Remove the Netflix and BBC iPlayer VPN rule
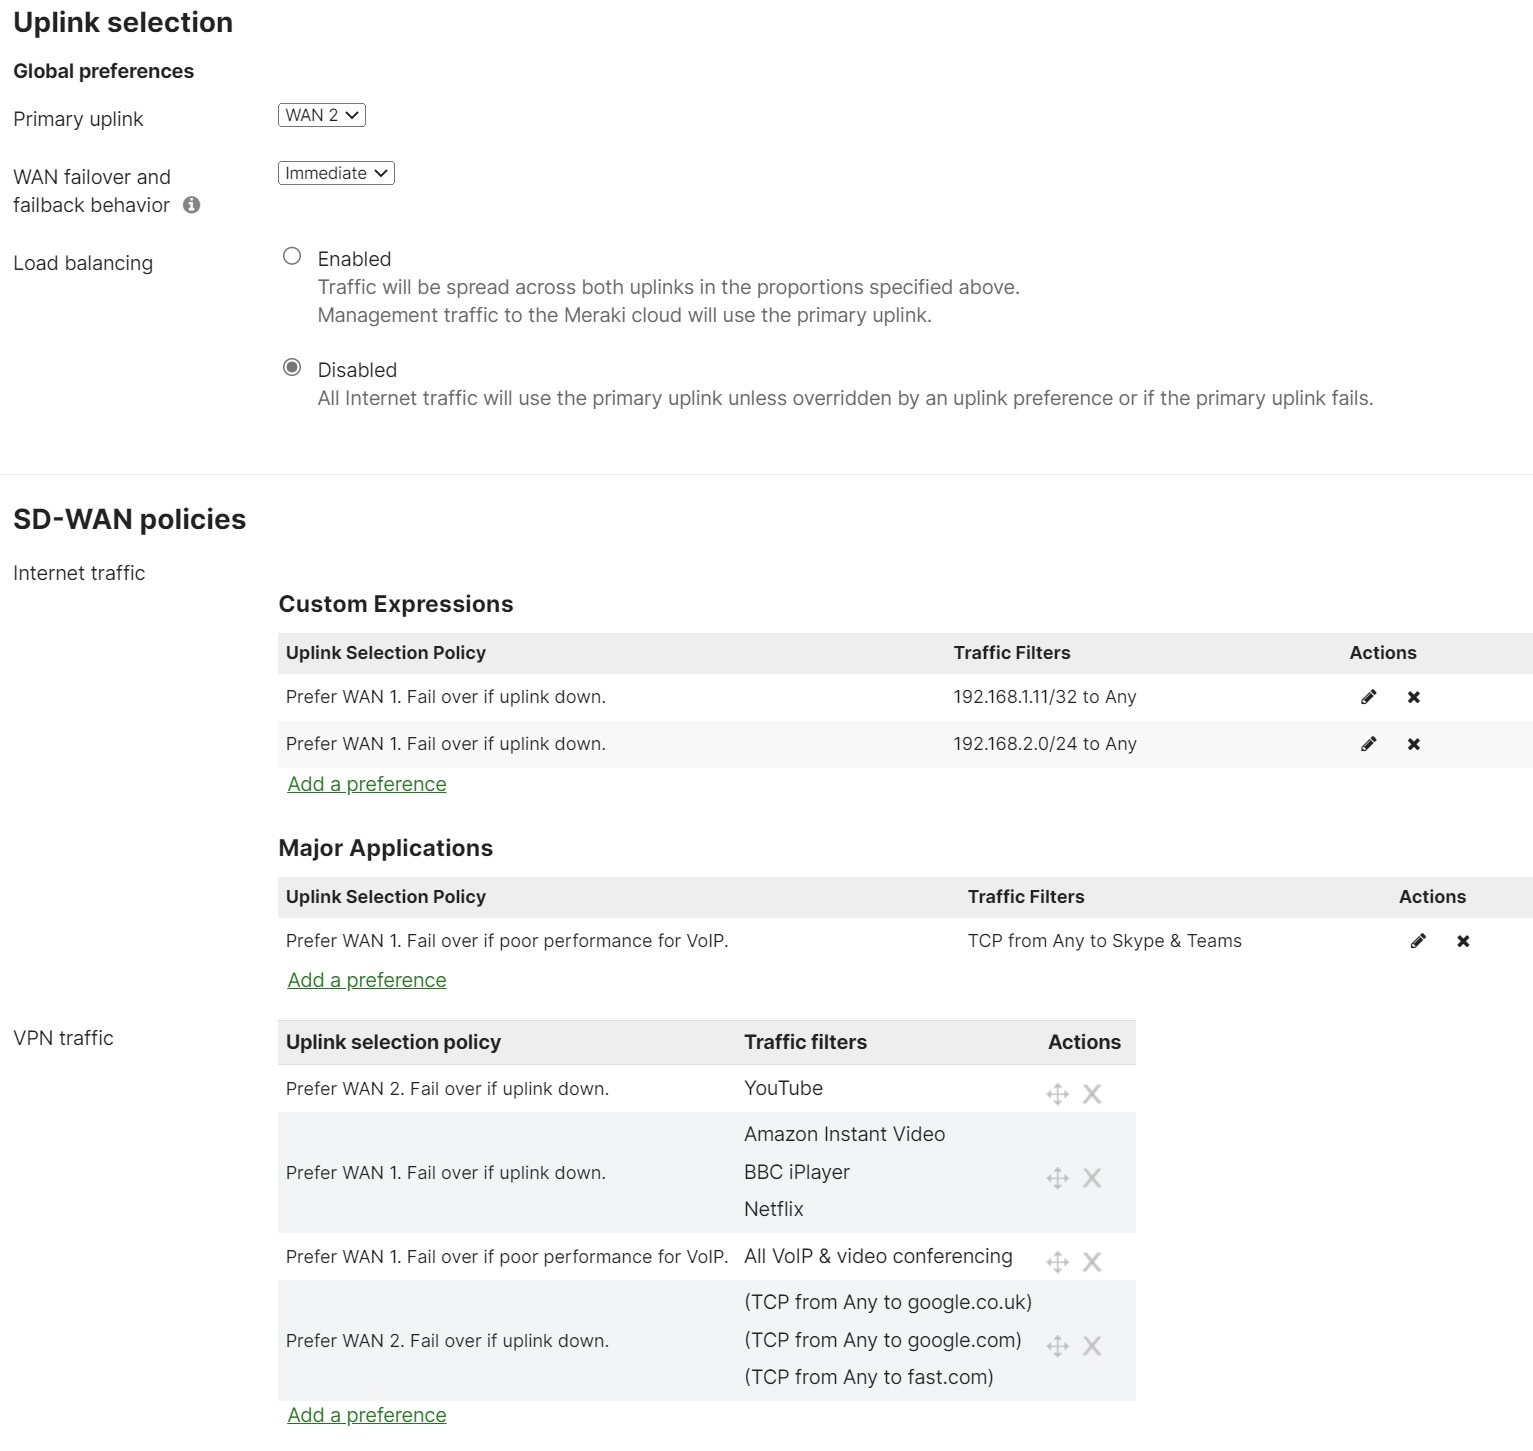The width and height of the screenshot is (1533, 1451). [1092, 1178]
